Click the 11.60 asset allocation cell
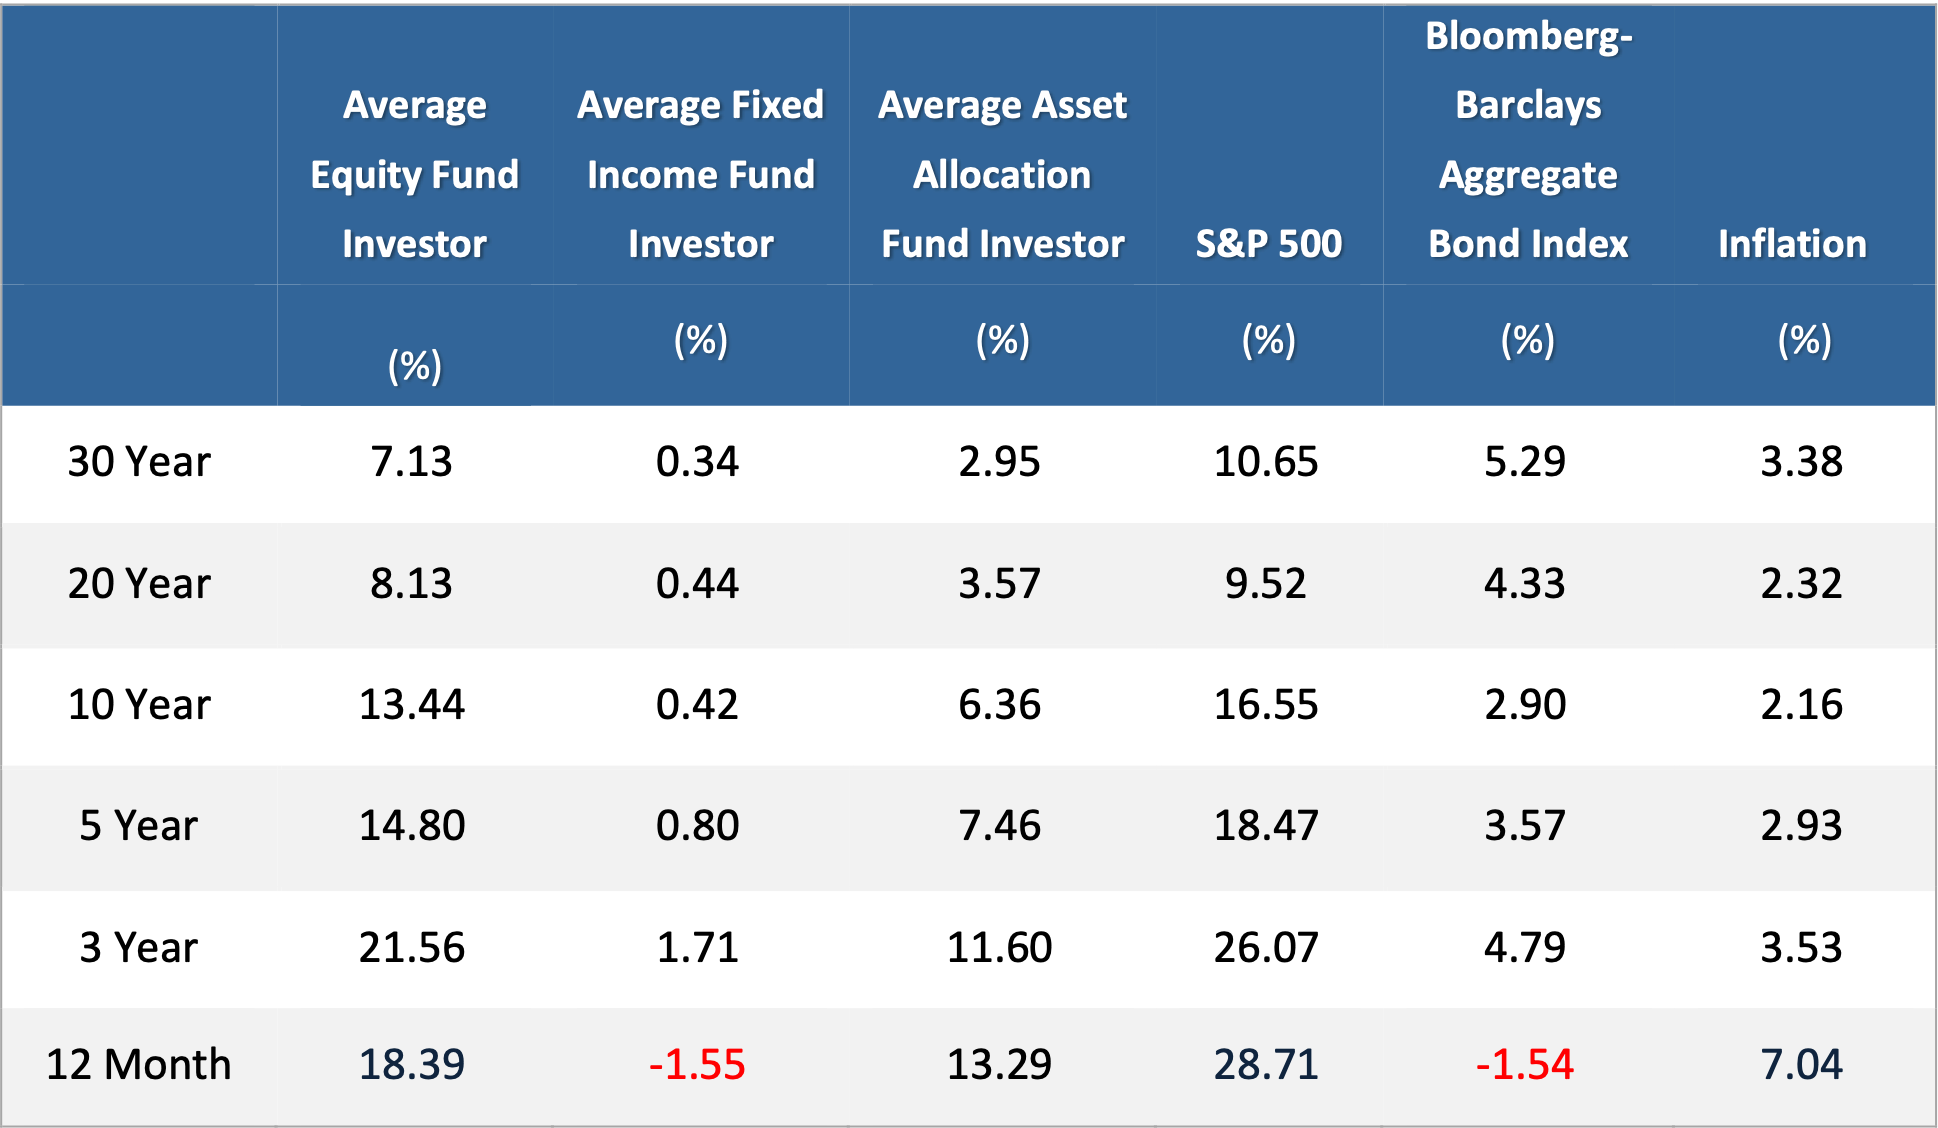Image resolution: width=1938 pixels, height=1128 pixels. (999, 948)
